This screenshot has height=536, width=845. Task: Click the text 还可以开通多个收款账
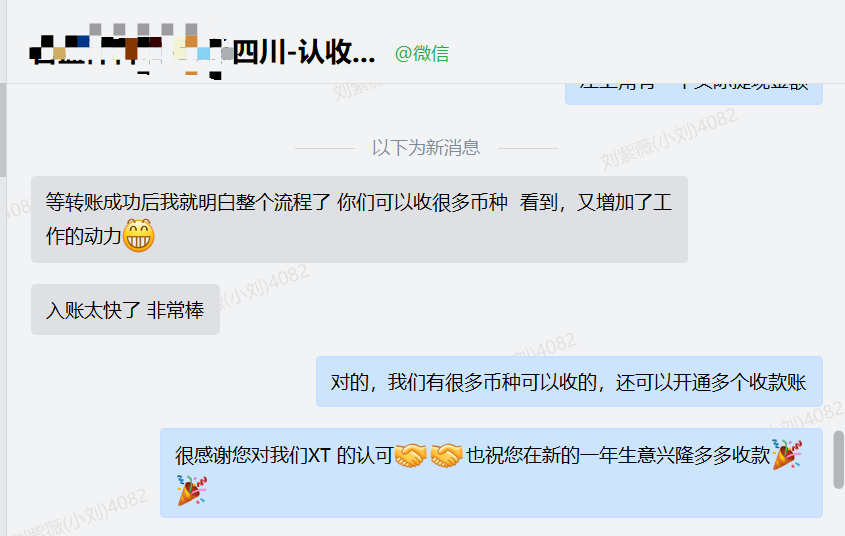click(711, 382)
